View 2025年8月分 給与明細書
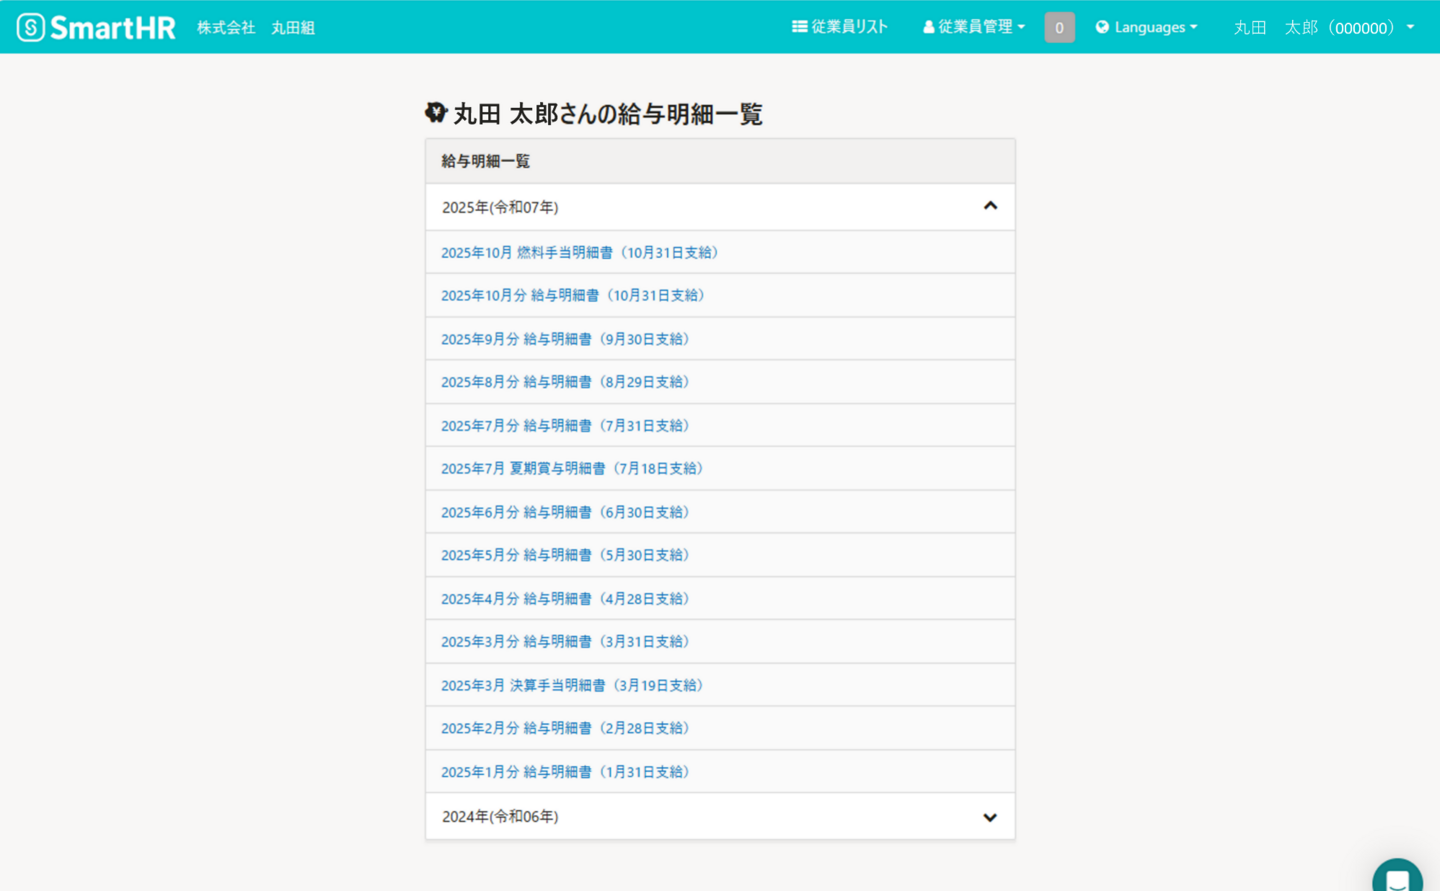The image size is (1440, 891). [566, 382]
